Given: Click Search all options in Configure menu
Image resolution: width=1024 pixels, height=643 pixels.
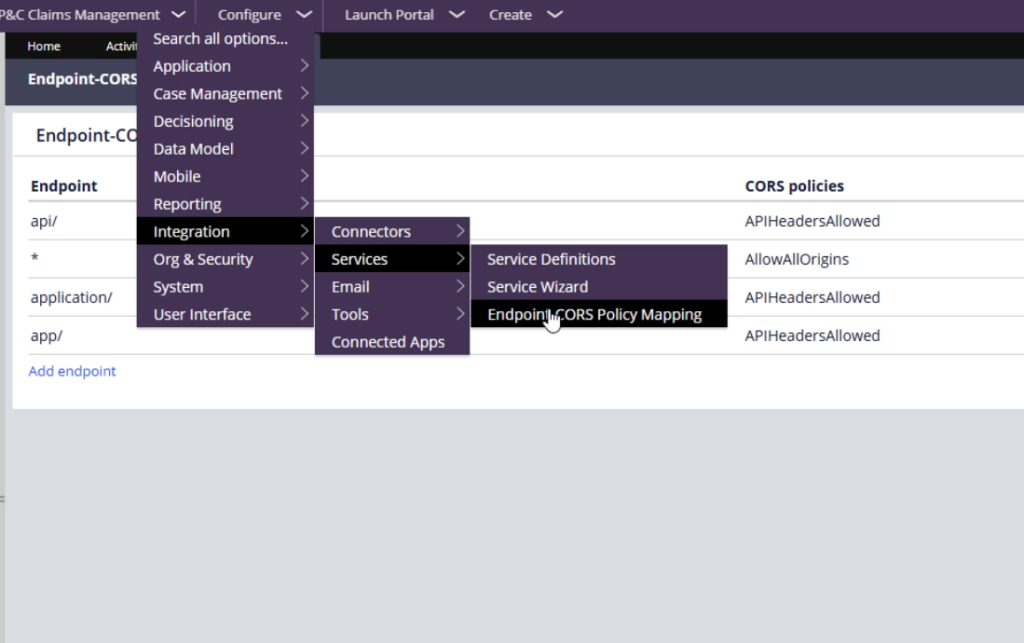Looking at the screenshot, I should tap(225, 39).
